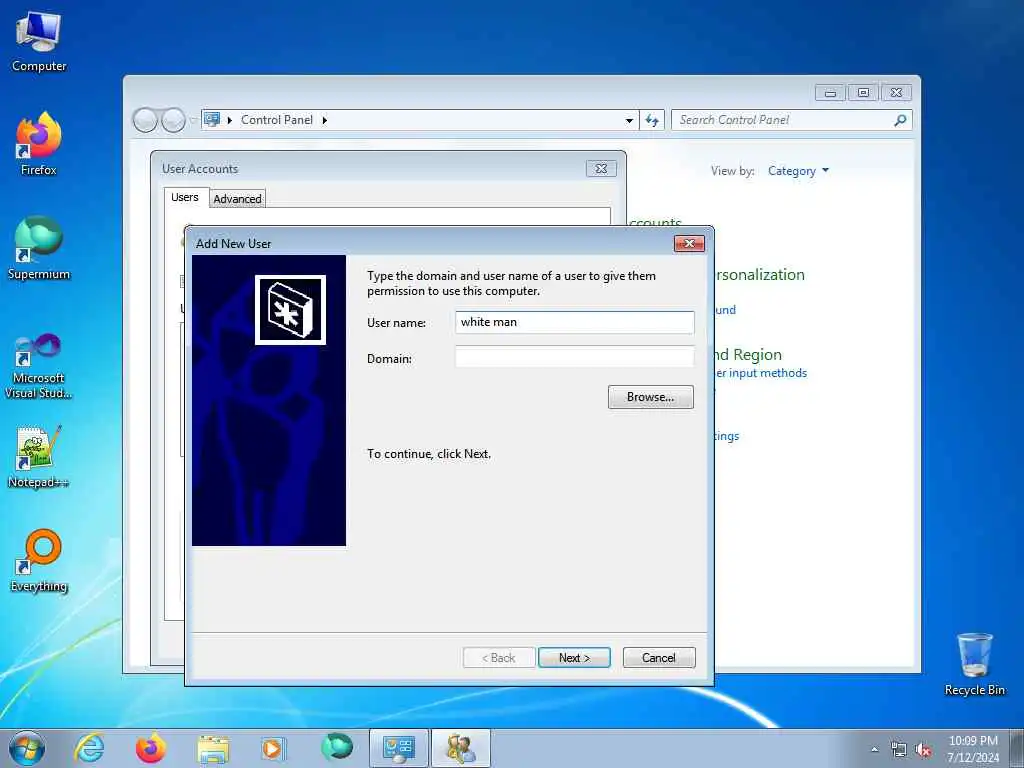Viewport: 1024px width, 768px height.
Task: Open the Supermium desktop shortcut
Action: (x=39, y=248)
